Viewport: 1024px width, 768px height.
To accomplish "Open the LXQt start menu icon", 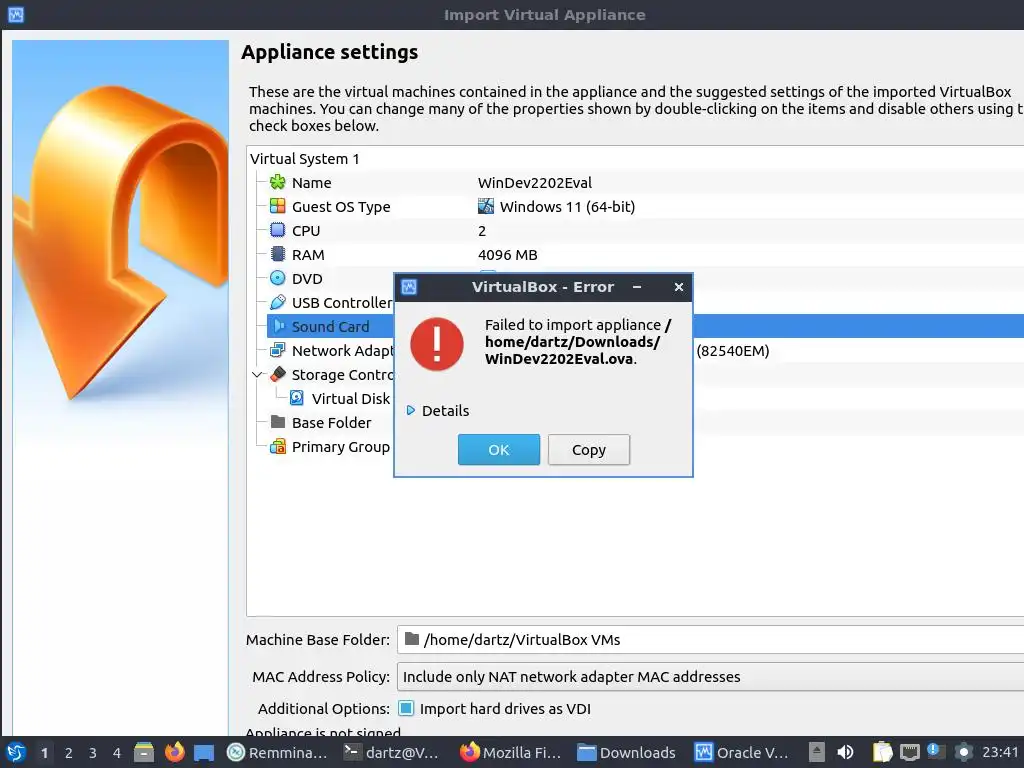I will [x=16, y=752].
